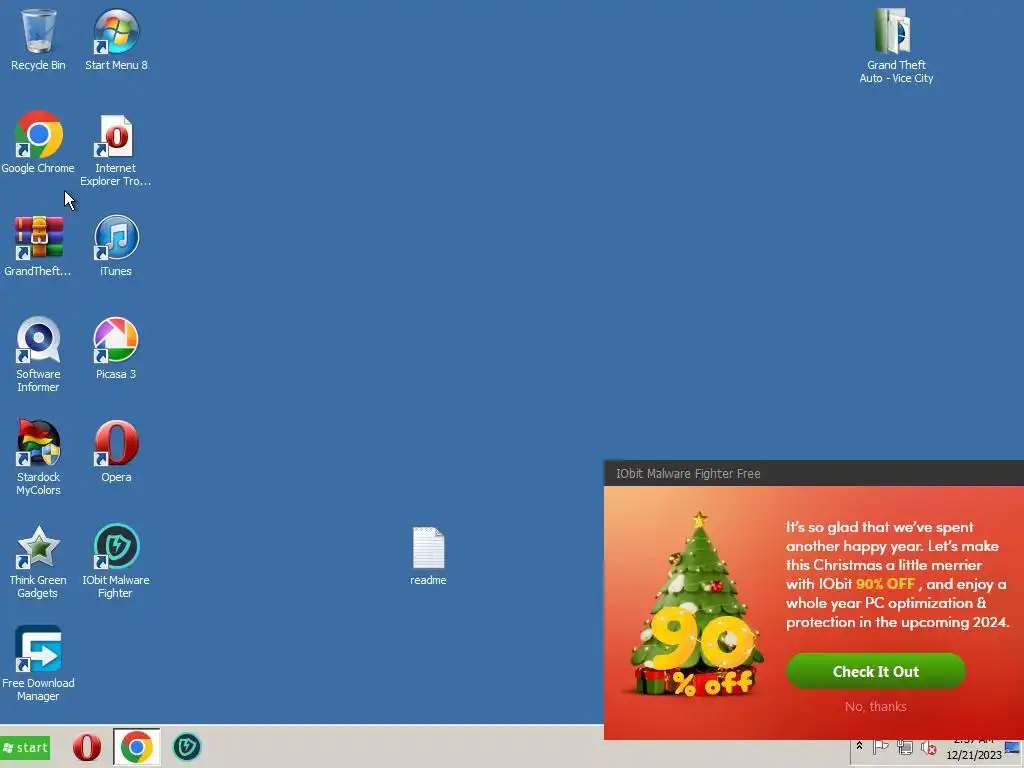The image size is (1024, 768).
Task: Select the GrandTheft... WinRAR archive icon
Action: click(x=38, y=246)
